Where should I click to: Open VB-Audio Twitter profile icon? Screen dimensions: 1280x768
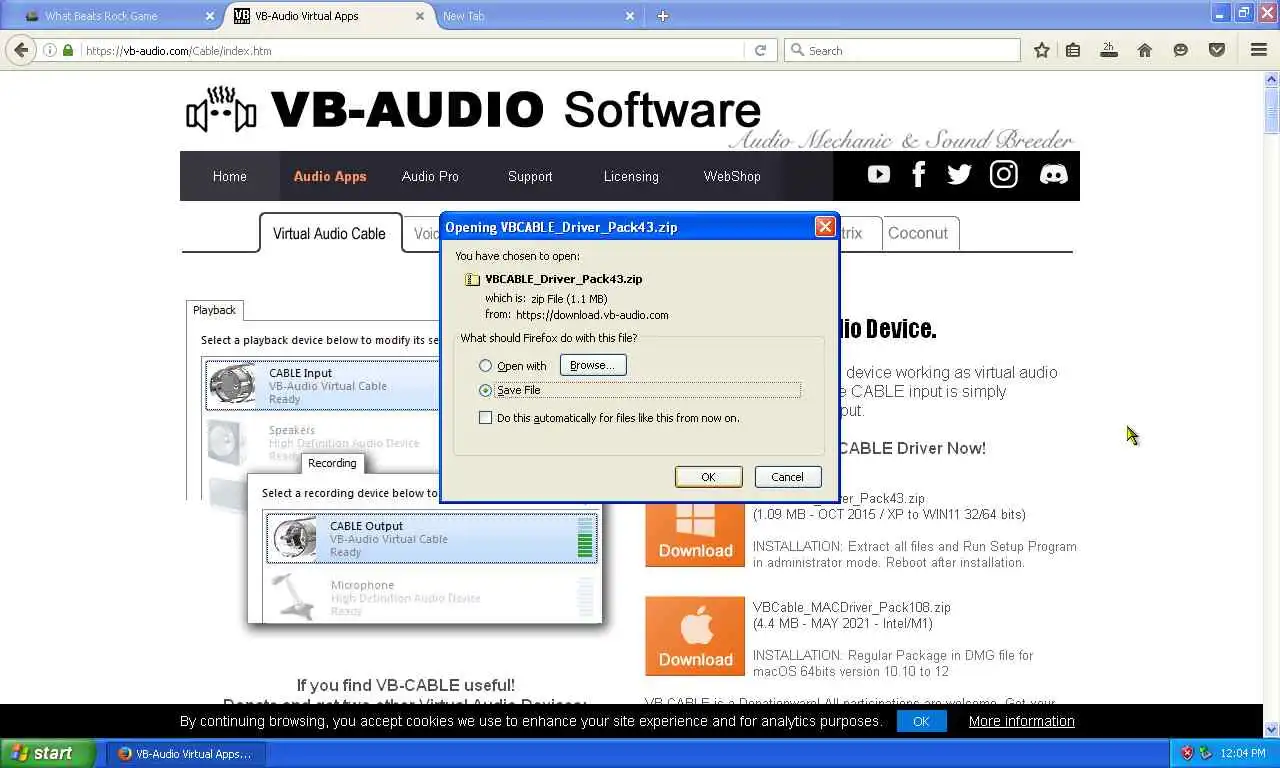click(x=959, y=175)
